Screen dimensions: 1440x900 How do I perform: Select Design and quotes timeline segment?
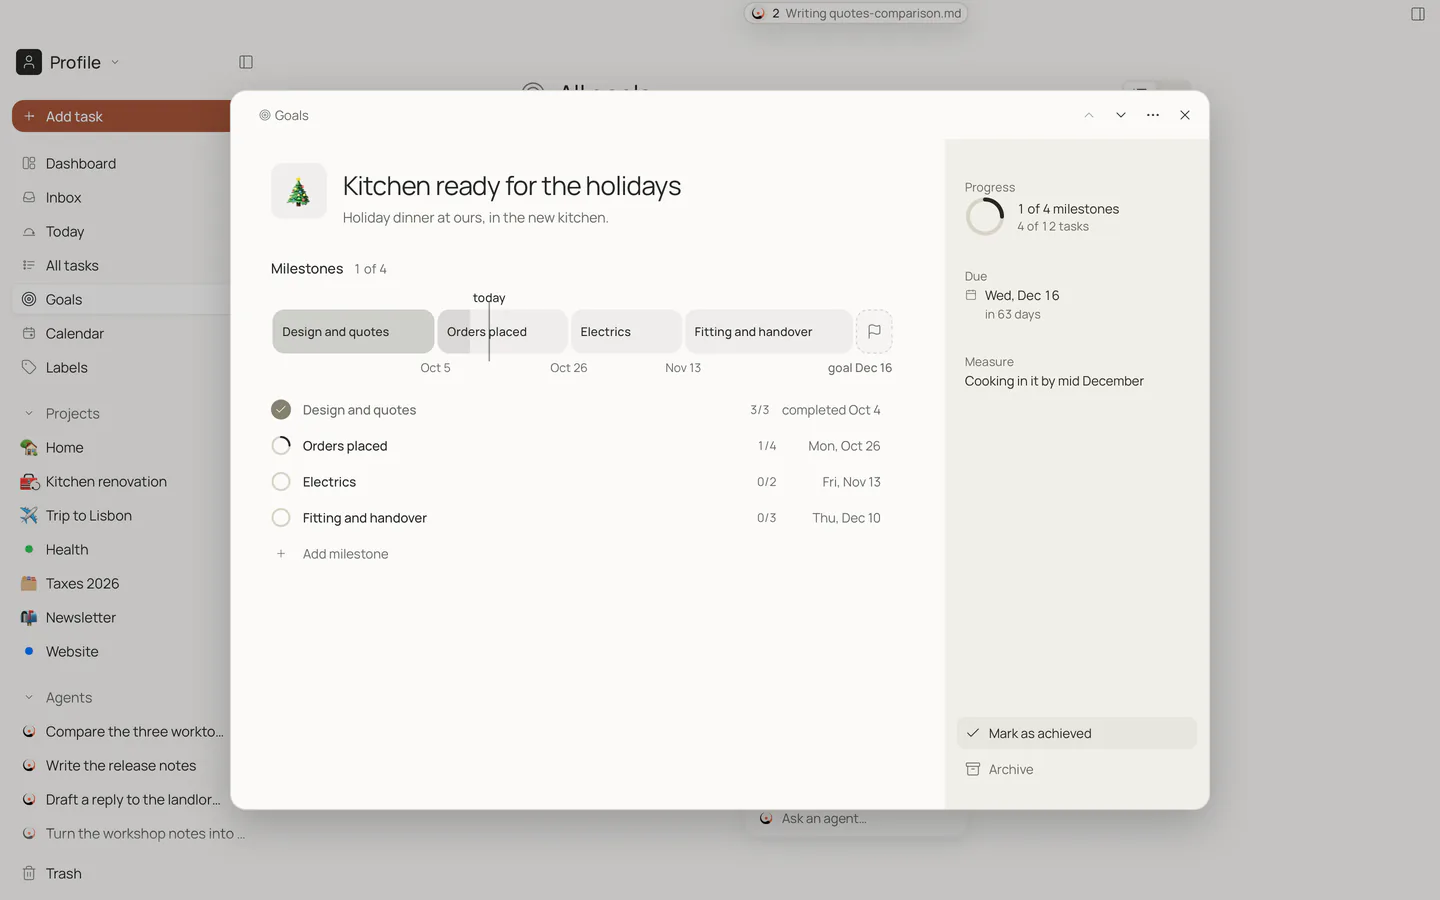[x=353, y=331]
